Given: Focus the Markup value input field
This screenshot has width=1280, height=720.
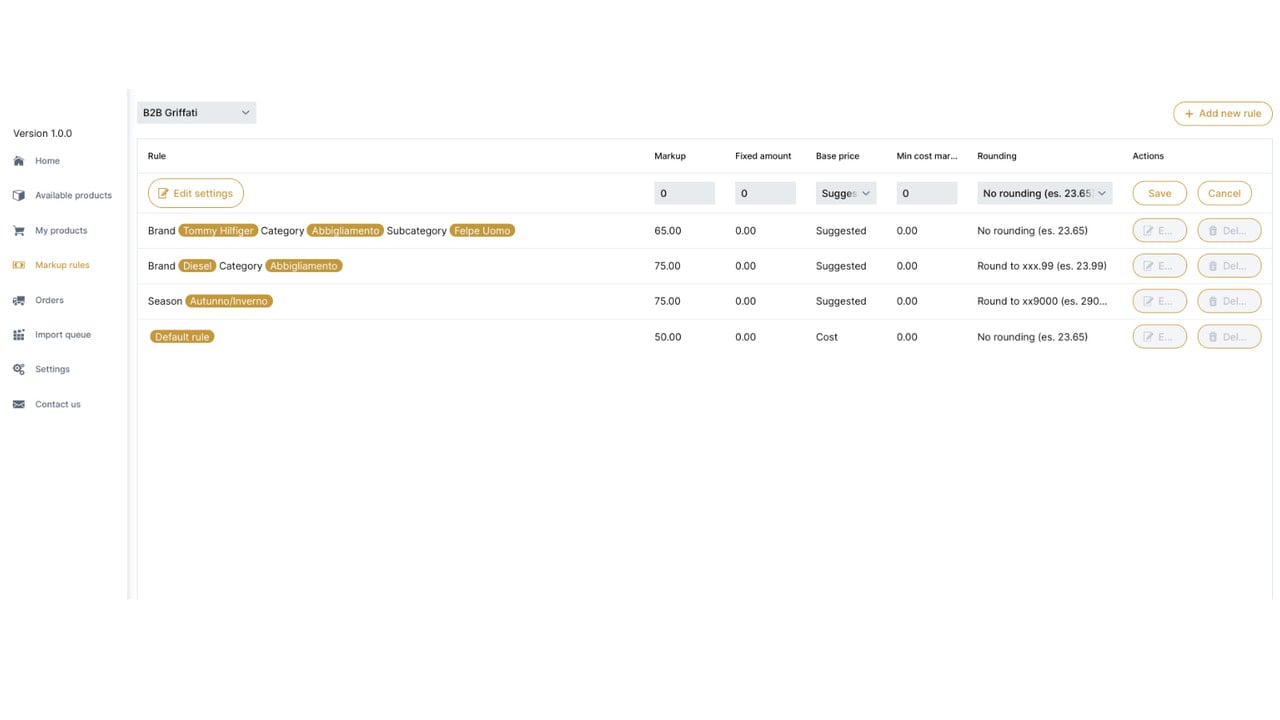Looking at the screenshot, I should pos(684,193).
